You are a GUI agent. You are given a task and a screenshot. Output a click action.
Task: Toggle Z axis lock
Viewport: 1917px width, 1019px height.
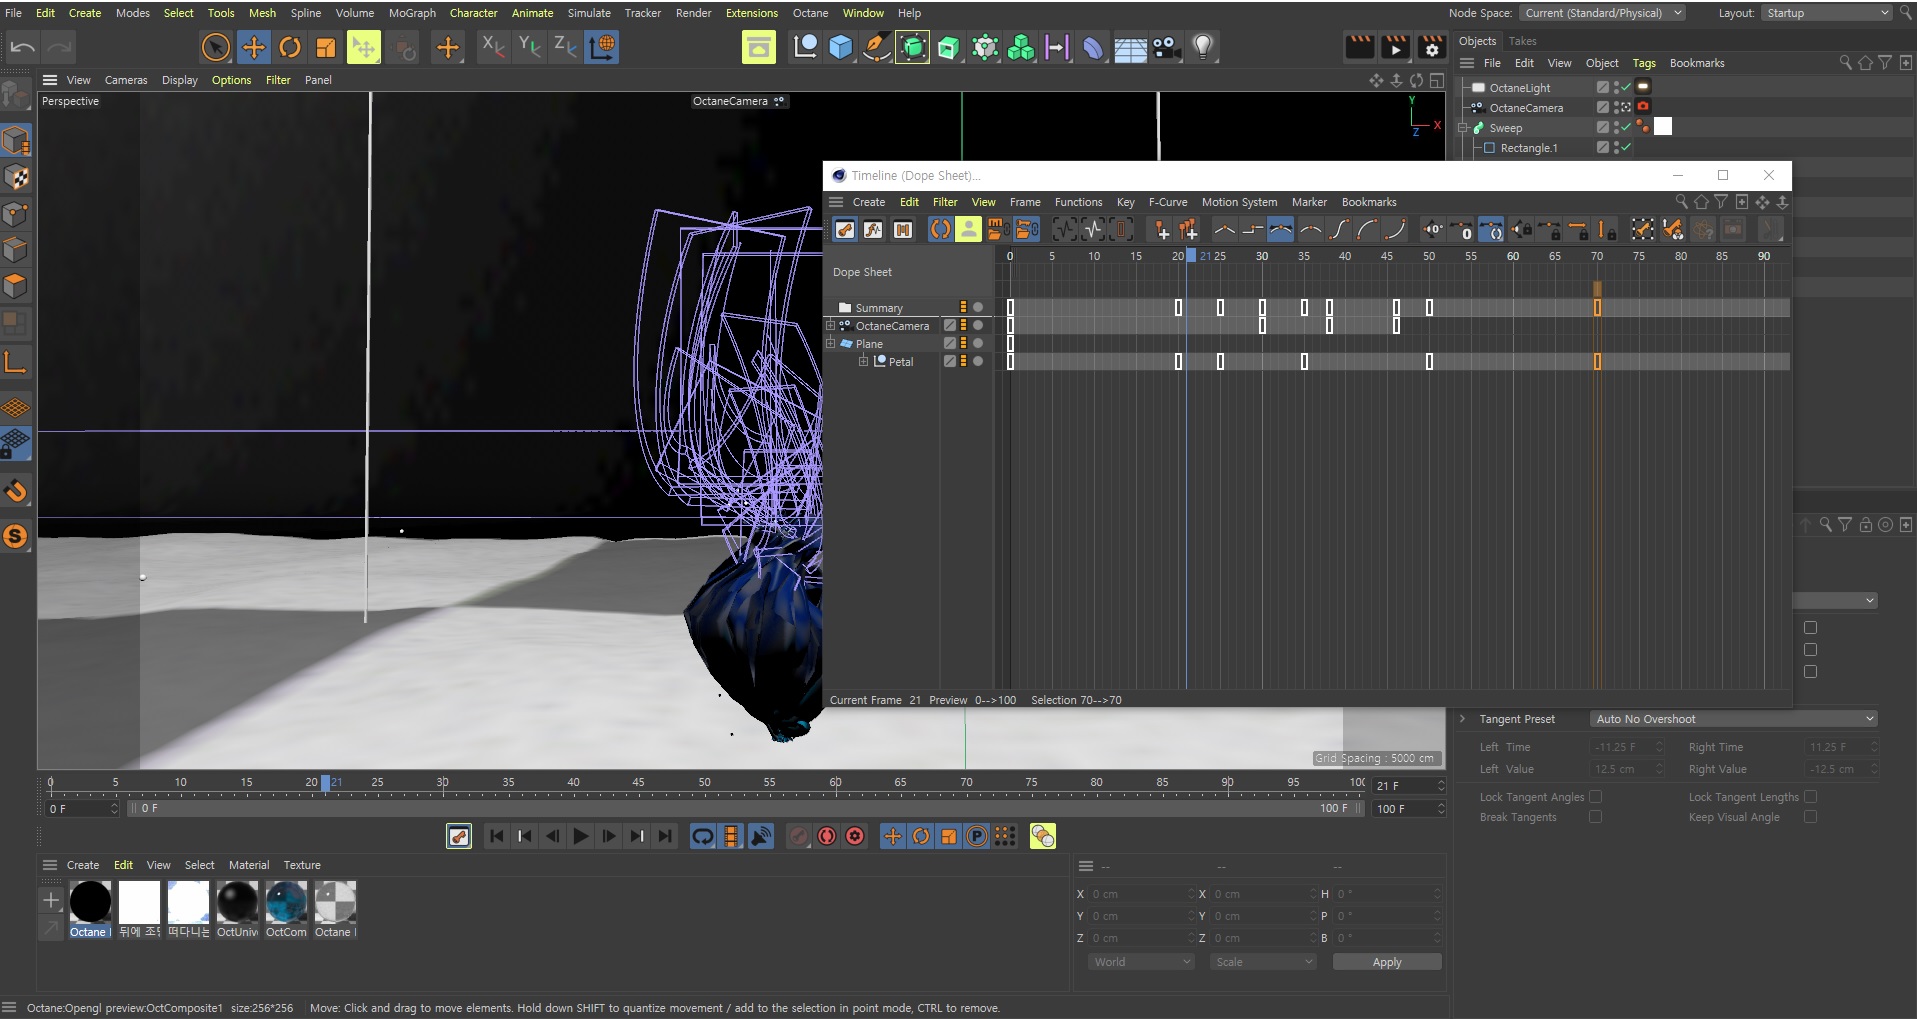[565, 47]
